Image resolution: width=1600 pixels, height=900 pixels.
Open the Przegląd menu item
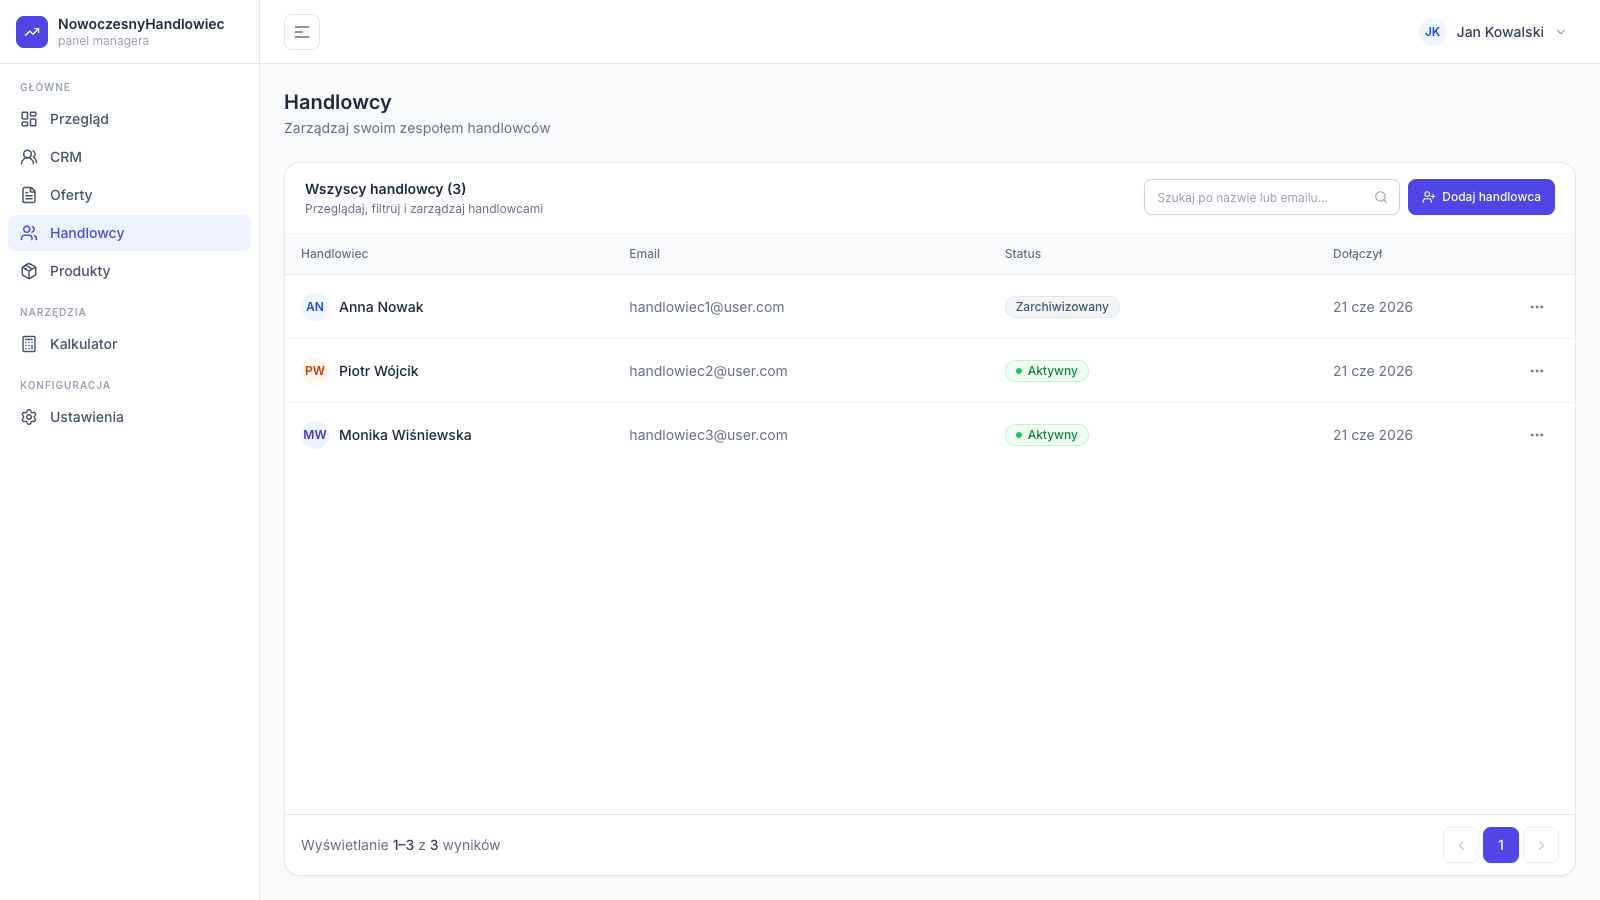(x=129, y=119)
